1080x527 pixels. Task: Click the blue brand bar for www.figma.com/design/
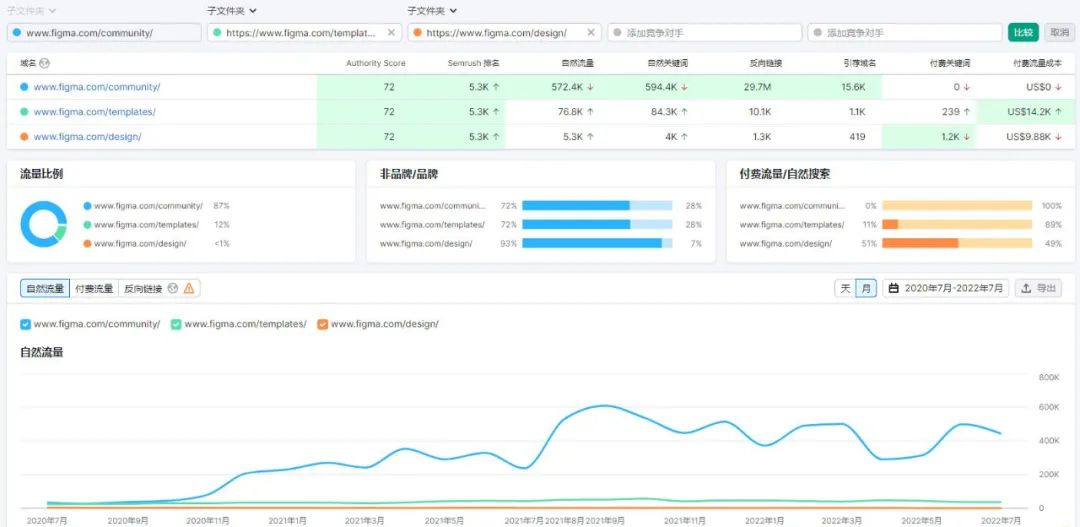[x=592, y=243]
